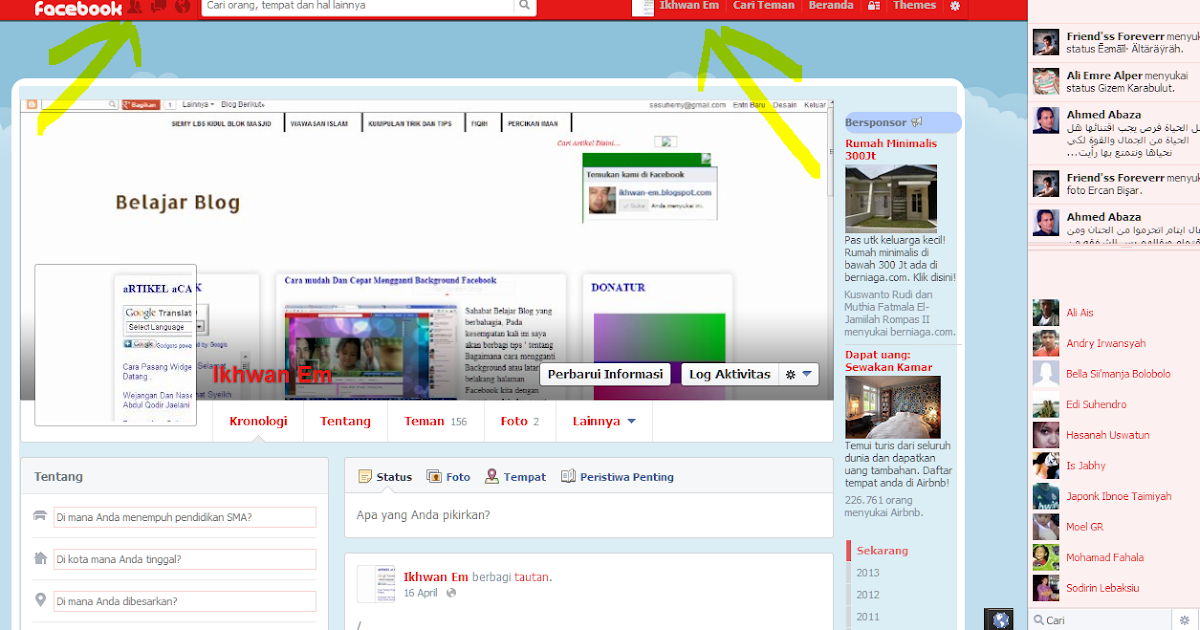Open the friend requests icon in top bar
This screenshot has height=630, width=1200.
135,7
